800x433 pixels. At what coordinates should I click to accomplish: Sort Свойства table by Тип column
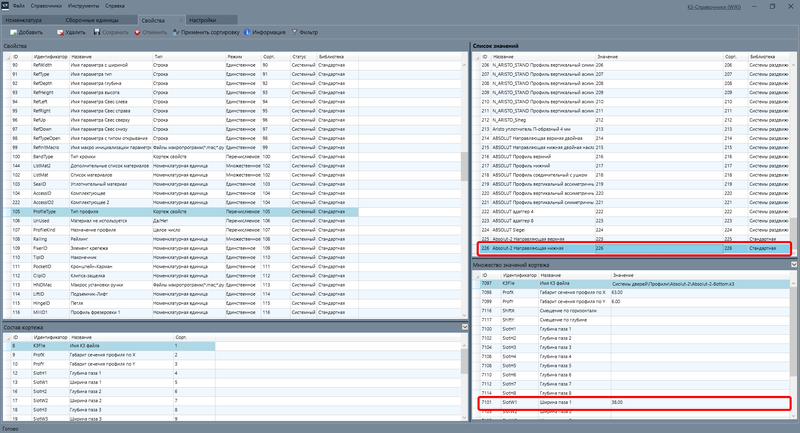188,57
